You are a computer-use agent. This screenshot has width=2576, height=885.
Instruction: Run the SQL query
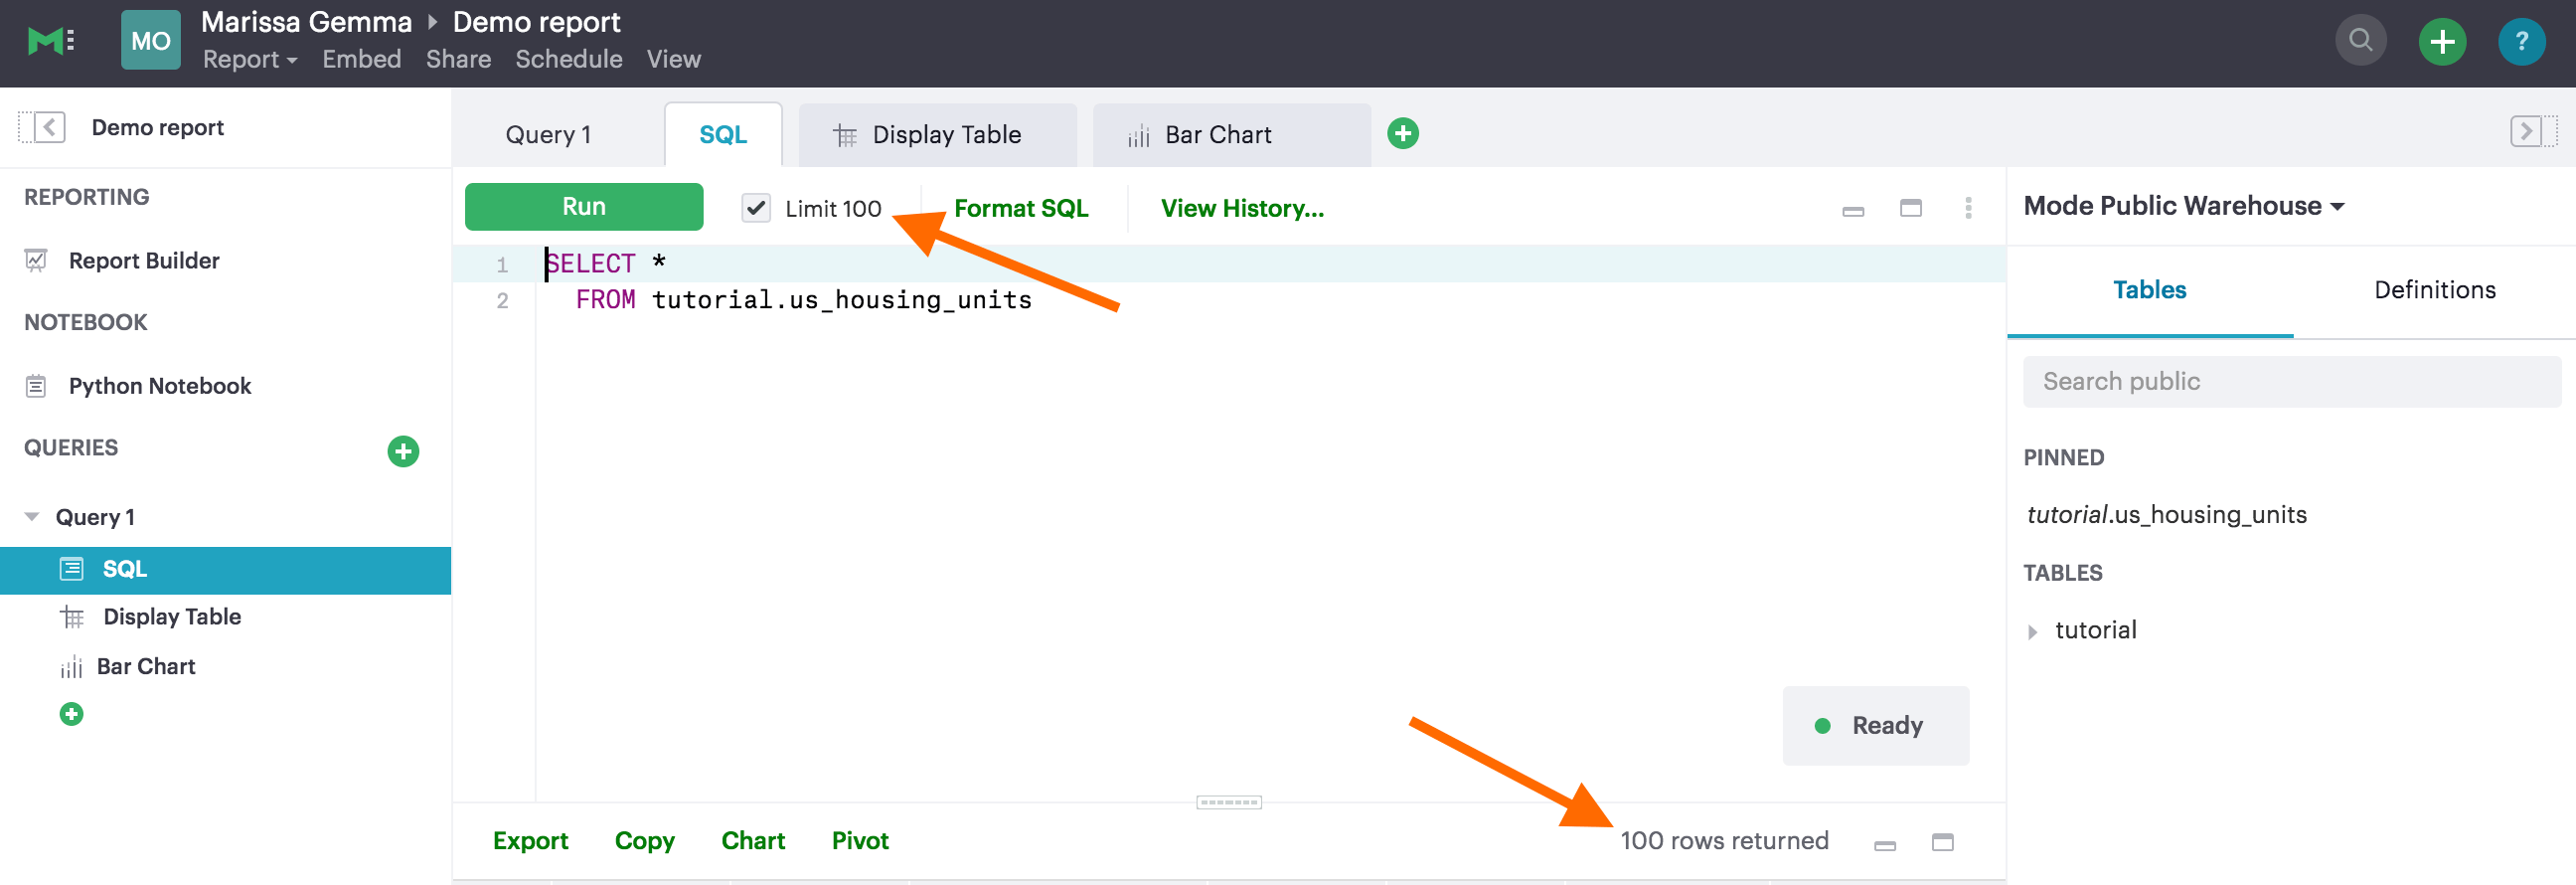click(x=584, y=206)
